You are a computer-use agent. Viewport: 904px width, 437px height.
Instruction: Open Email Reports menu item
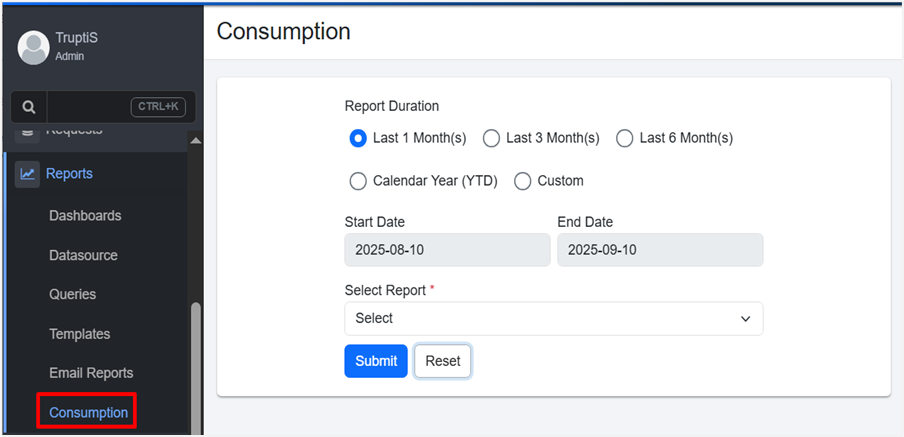click(x=91, y=373)
